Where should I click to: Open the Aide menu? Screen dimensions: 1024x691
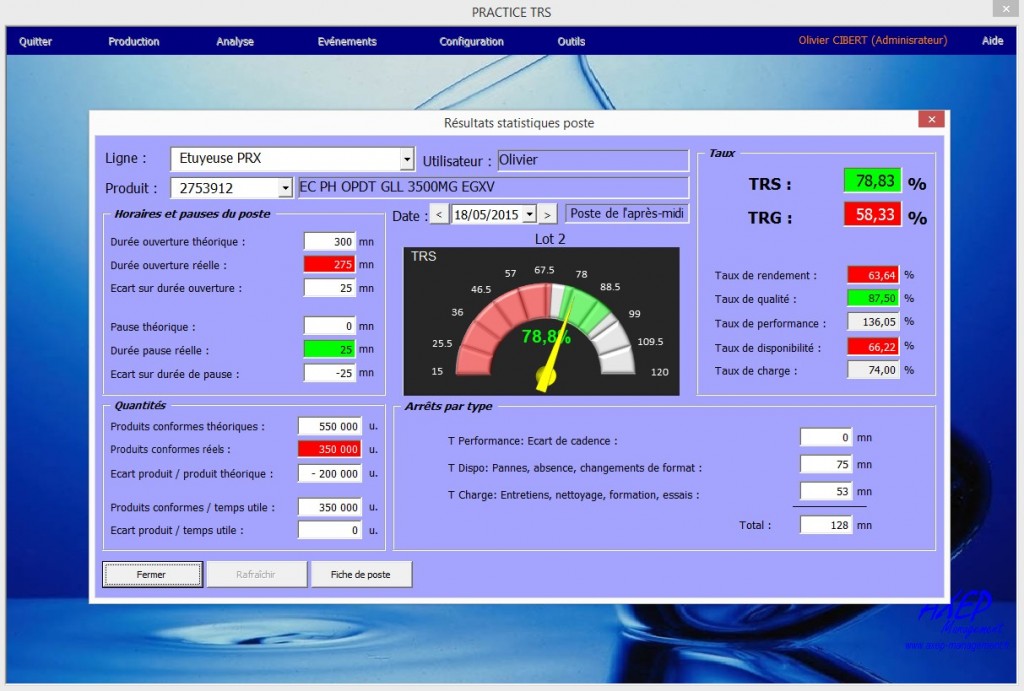[x=993, y=40]
